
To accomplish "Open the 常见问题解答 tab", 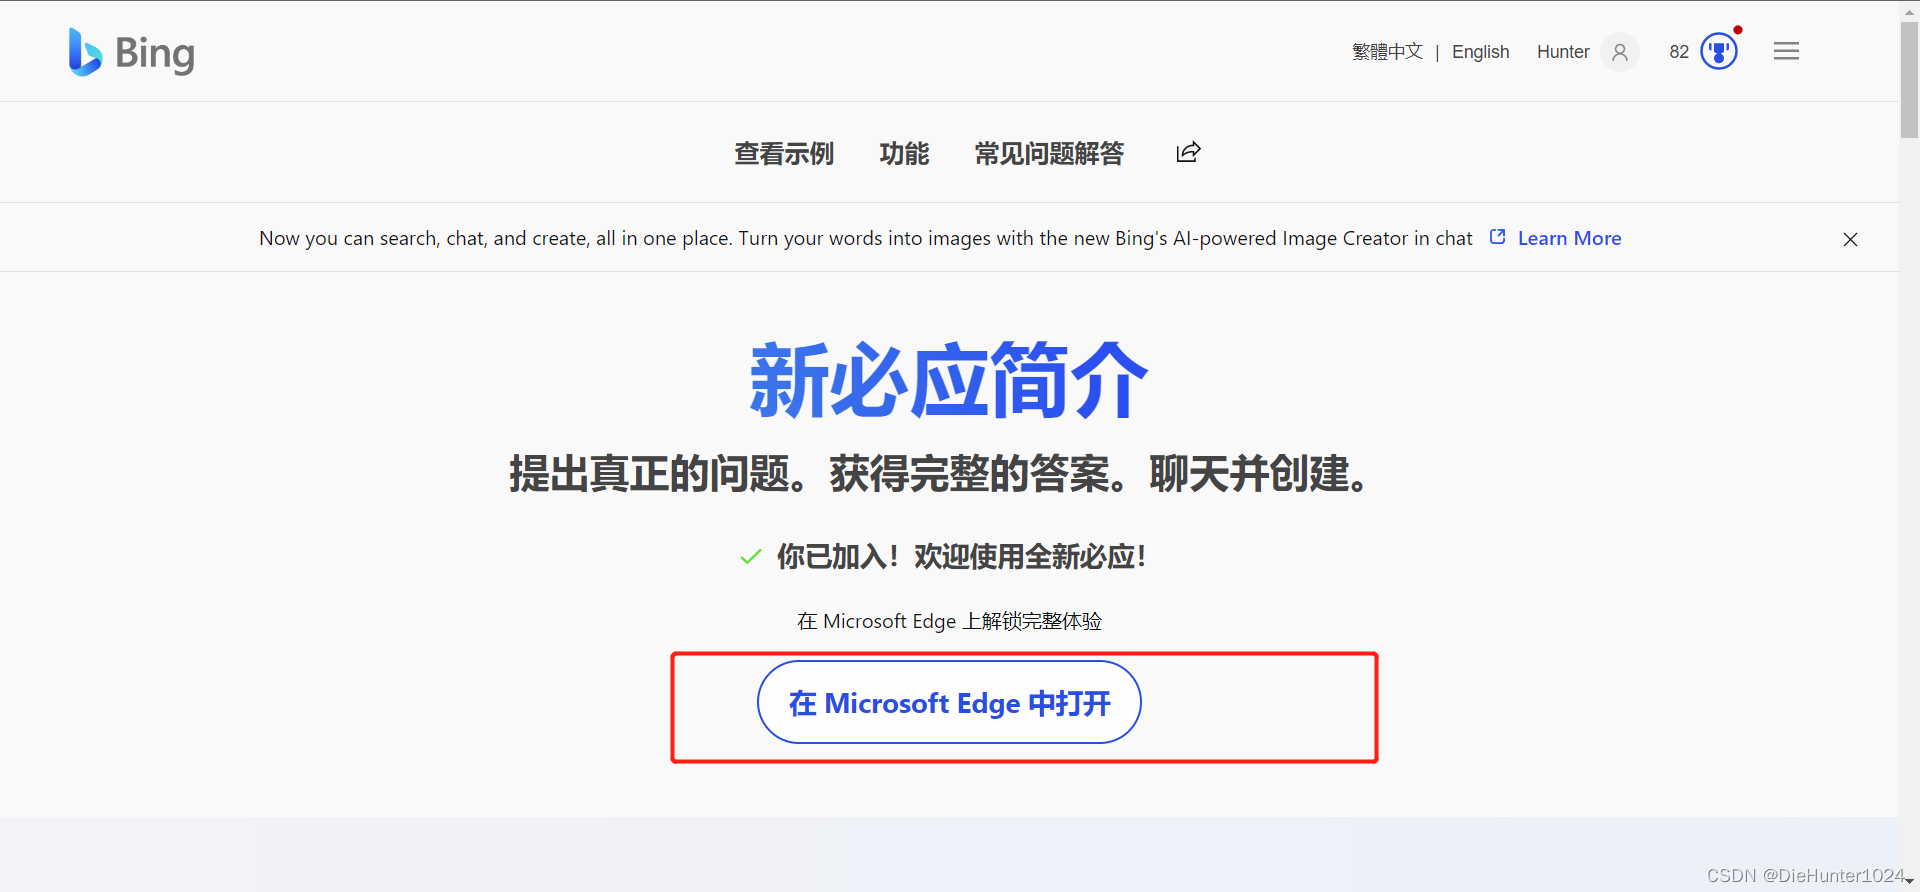I will [1049, 153].
